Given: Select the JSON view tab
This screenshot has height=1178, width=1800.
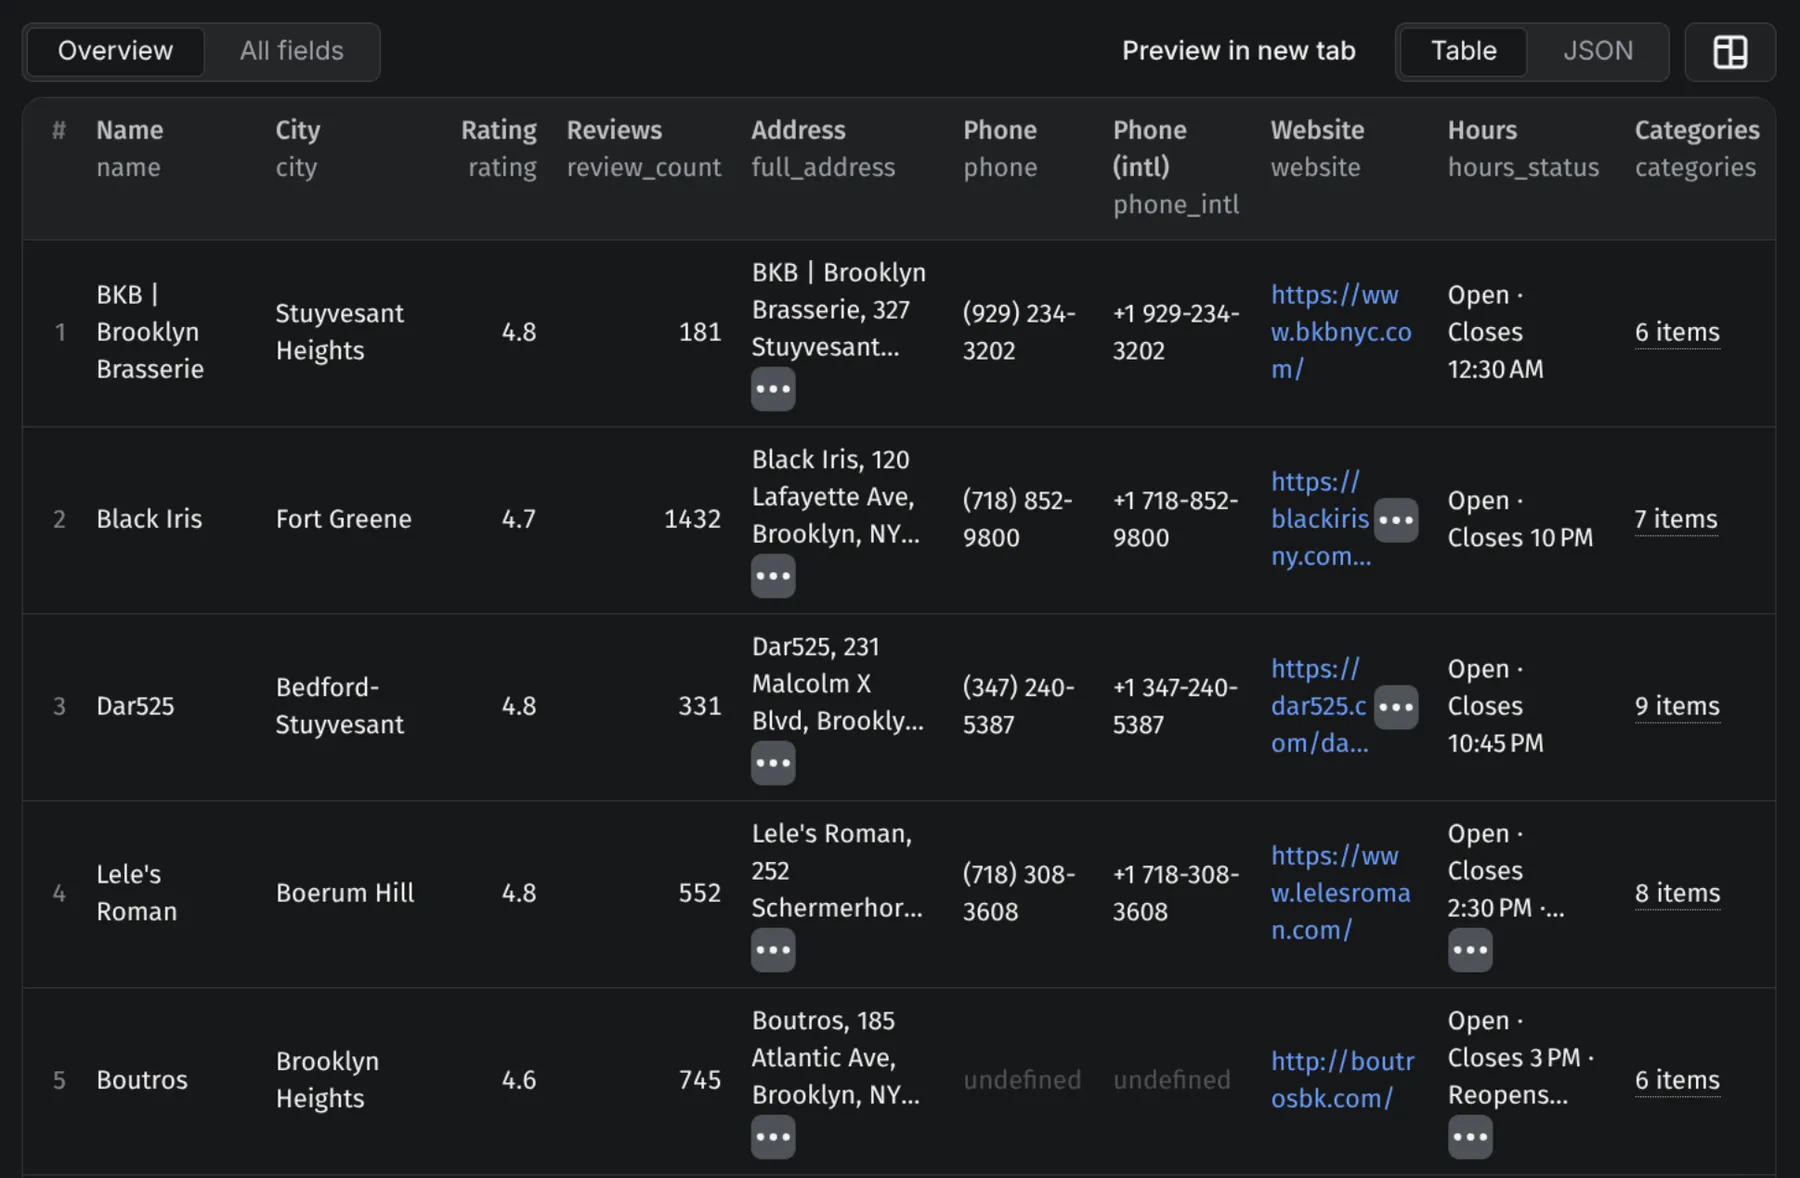Looking at the screenshot, I should pyautogui.click(x=1597, y=51).
